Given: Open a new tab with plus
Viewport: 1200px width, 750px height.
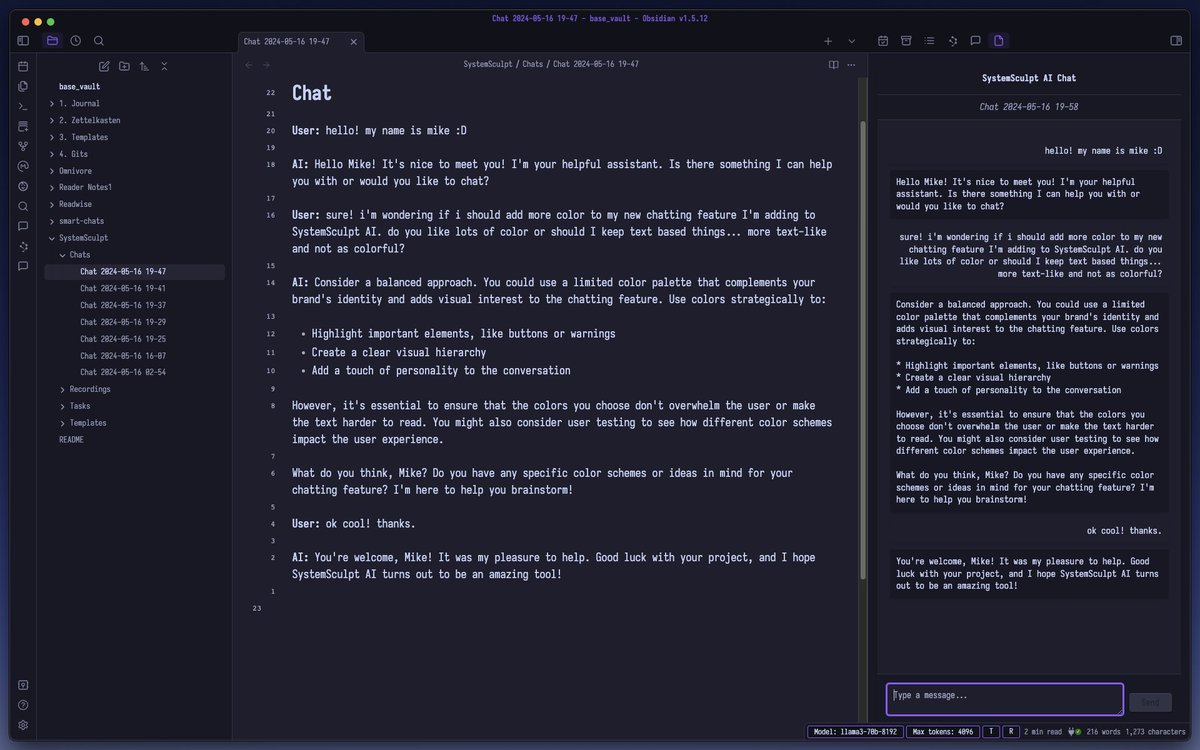Looking at the screenshot, I should (x=828, y=41).
